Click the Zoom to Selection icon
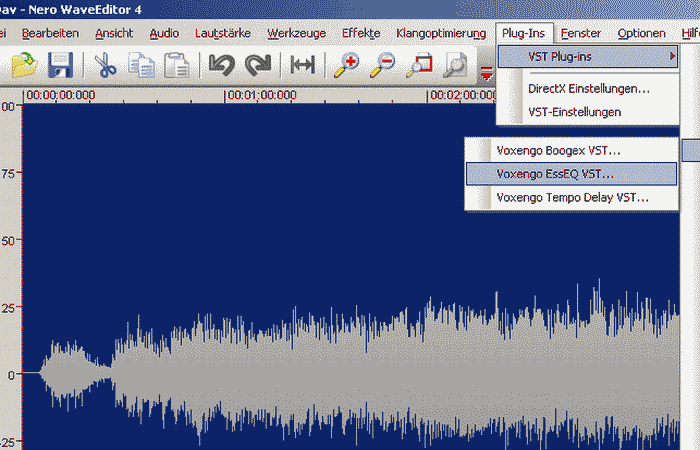This screenshot has width=700, height=450. [420, 66]
